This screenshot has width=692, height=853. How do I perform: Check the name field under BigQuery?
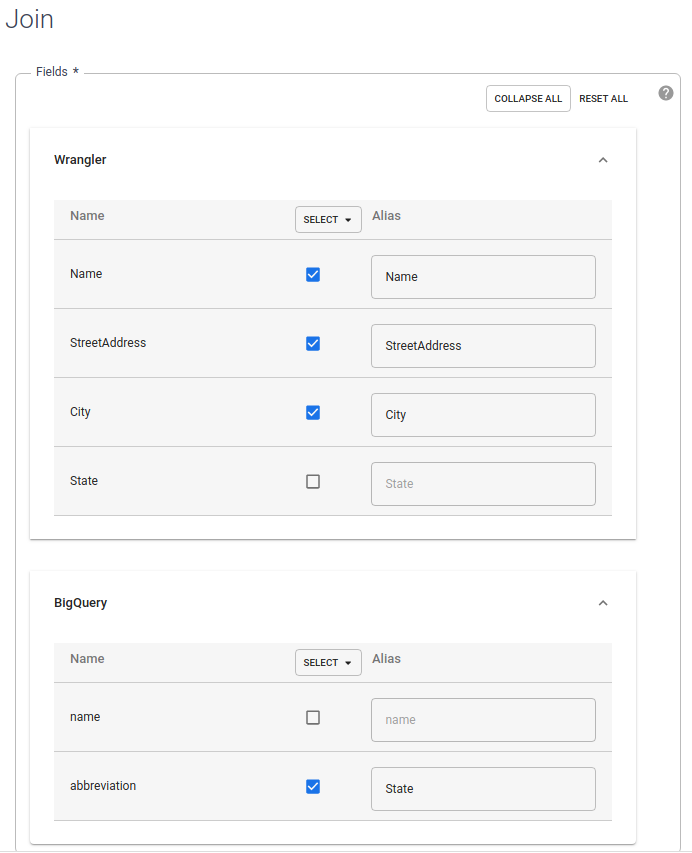coord(313,717)
